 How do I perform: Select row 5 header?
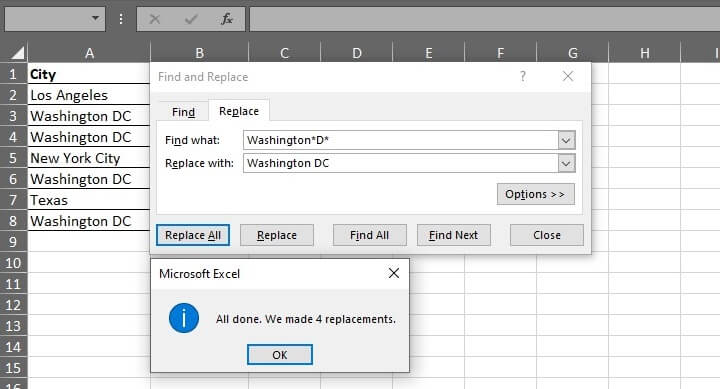point(13,158)
